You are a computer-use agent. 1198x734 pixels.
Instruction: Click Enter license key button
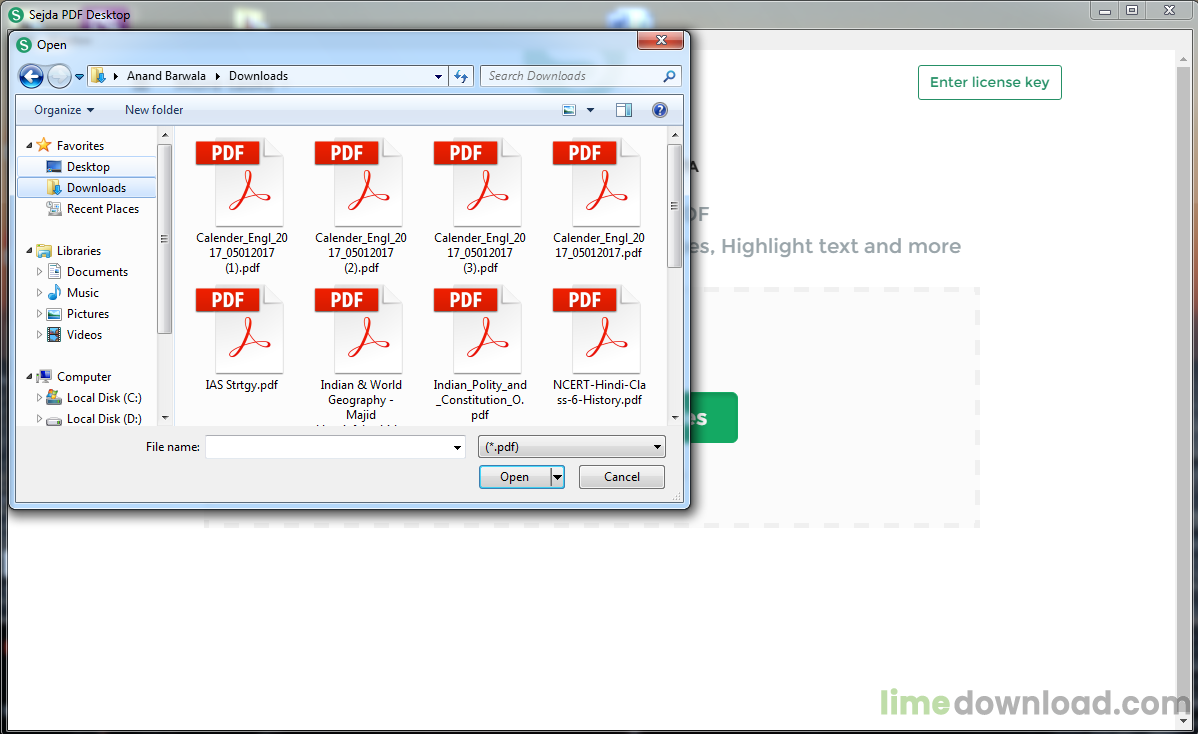pyautogui.click(x=989, y=82)
